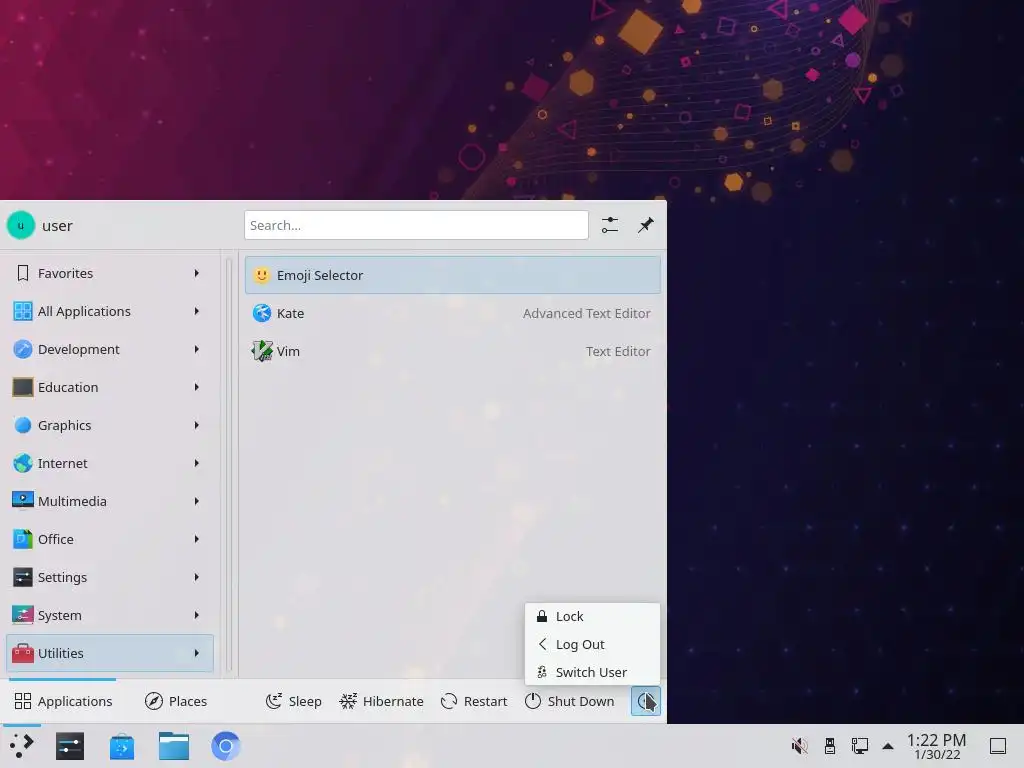Image resolution: width=1024 pixels, height=768 pixels.
Task: Click the Multimedia category icon
Action: coord(23,501)
